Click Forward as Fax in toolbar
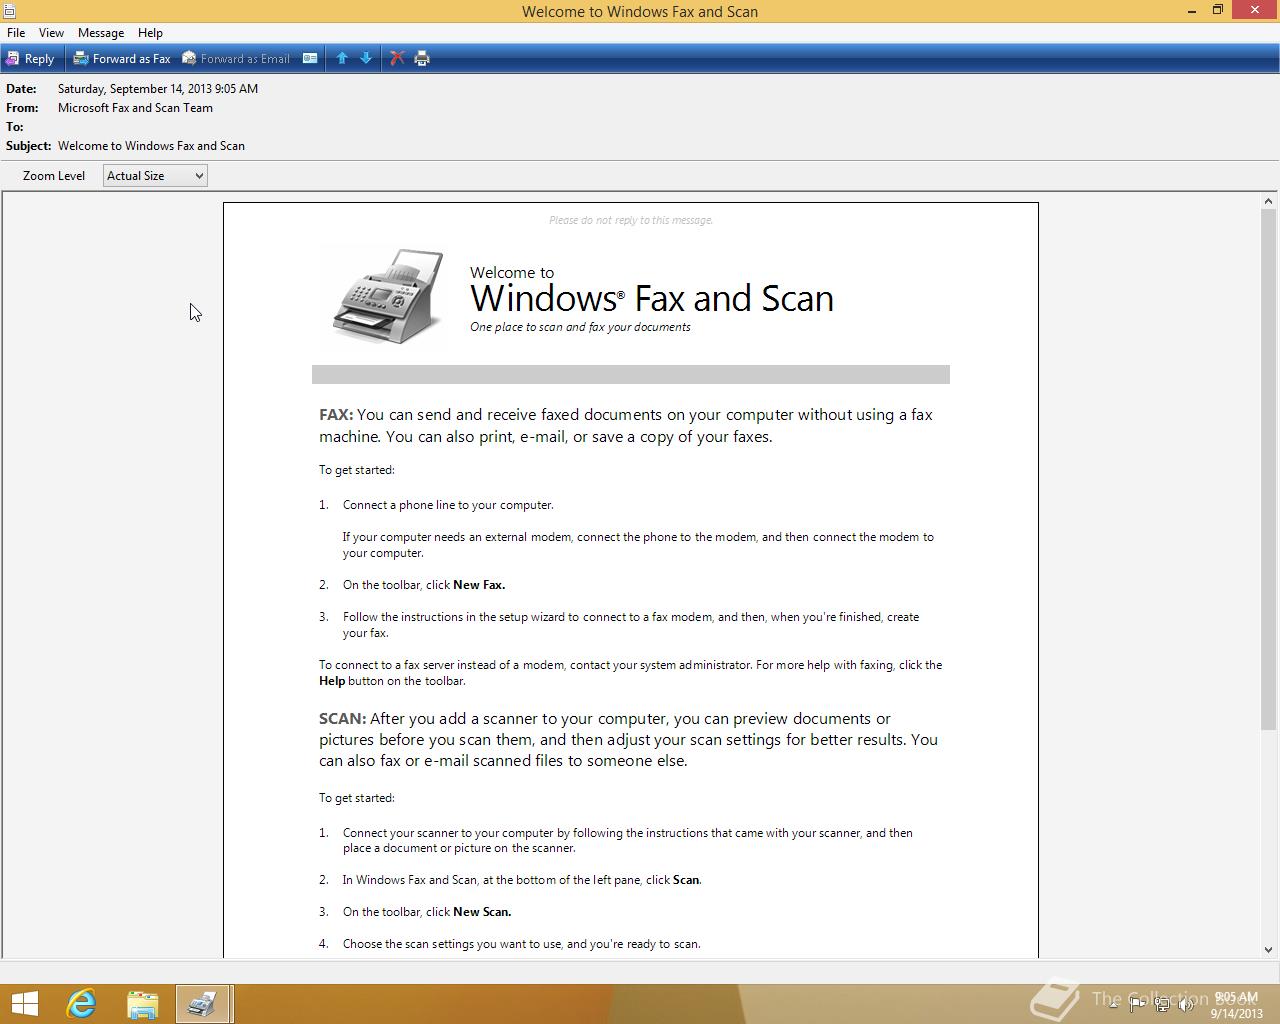This screenshot has width=1280, height=1024. point(122,59)
